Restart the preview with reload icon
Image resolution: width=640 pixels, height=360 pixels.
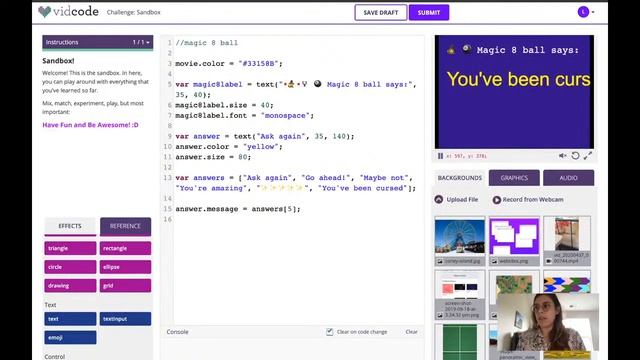575,156
